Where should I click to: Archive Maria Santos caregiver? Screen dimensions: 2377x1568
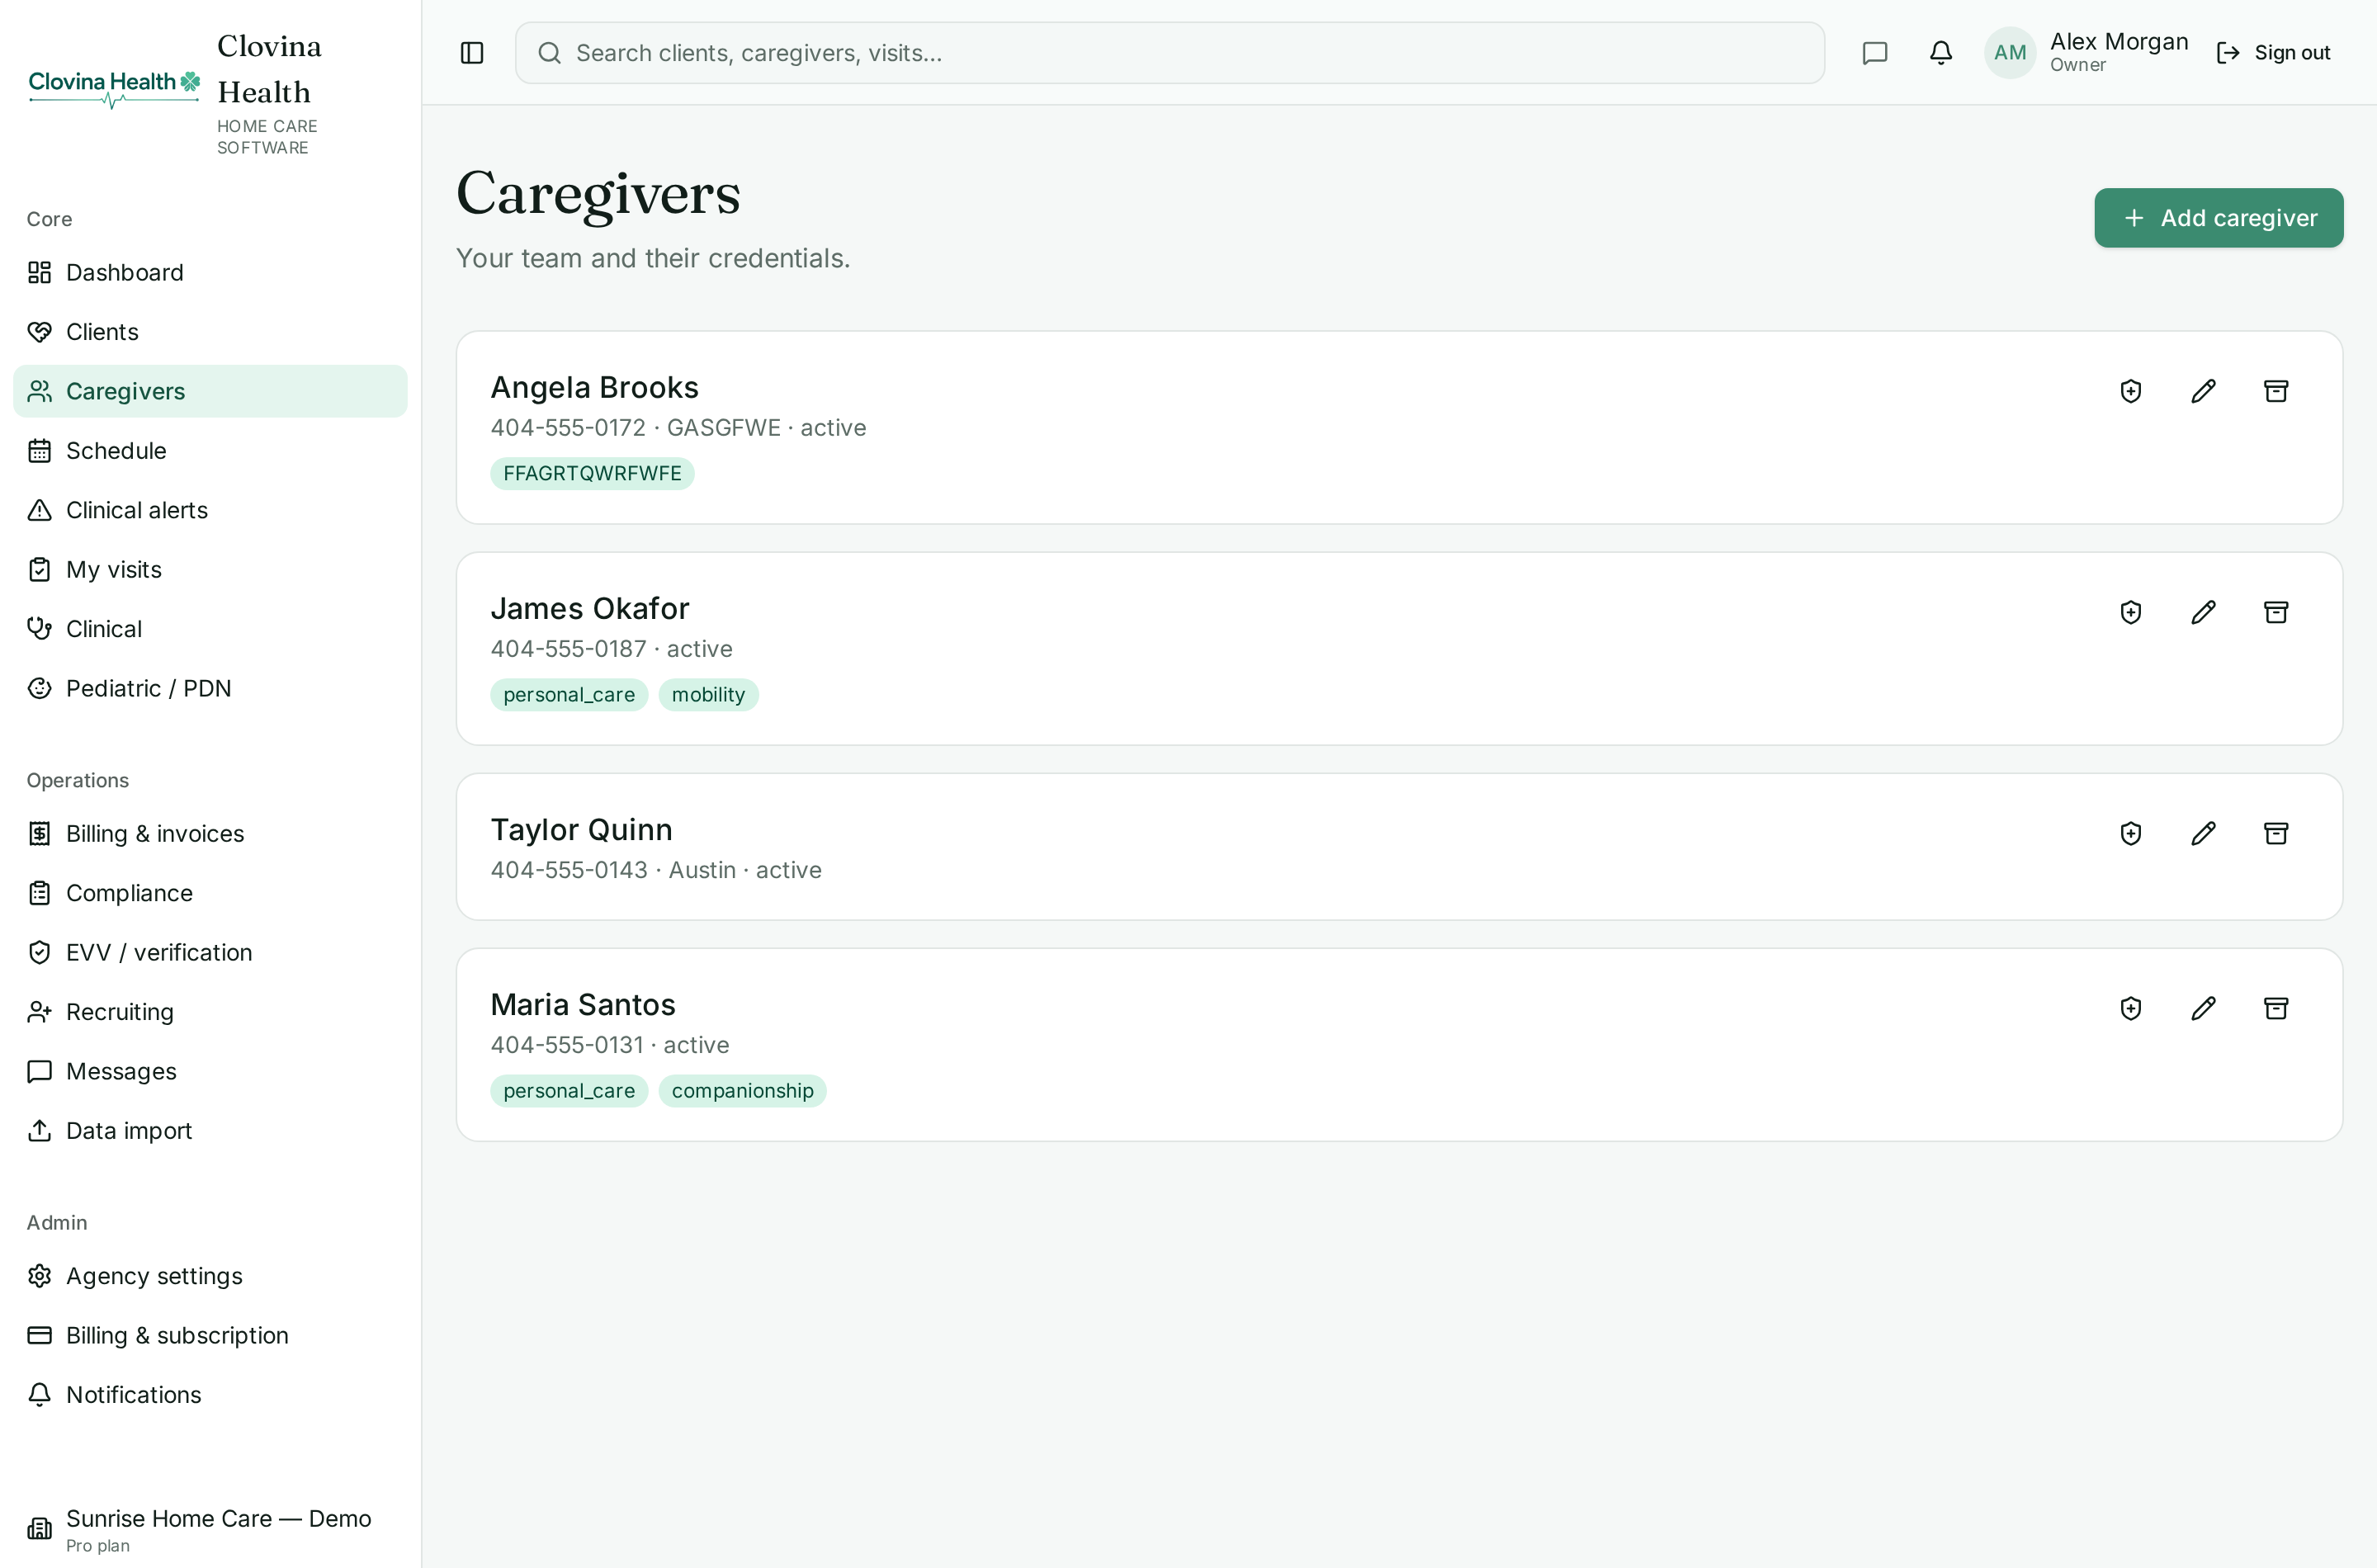coord(2276,1008)
